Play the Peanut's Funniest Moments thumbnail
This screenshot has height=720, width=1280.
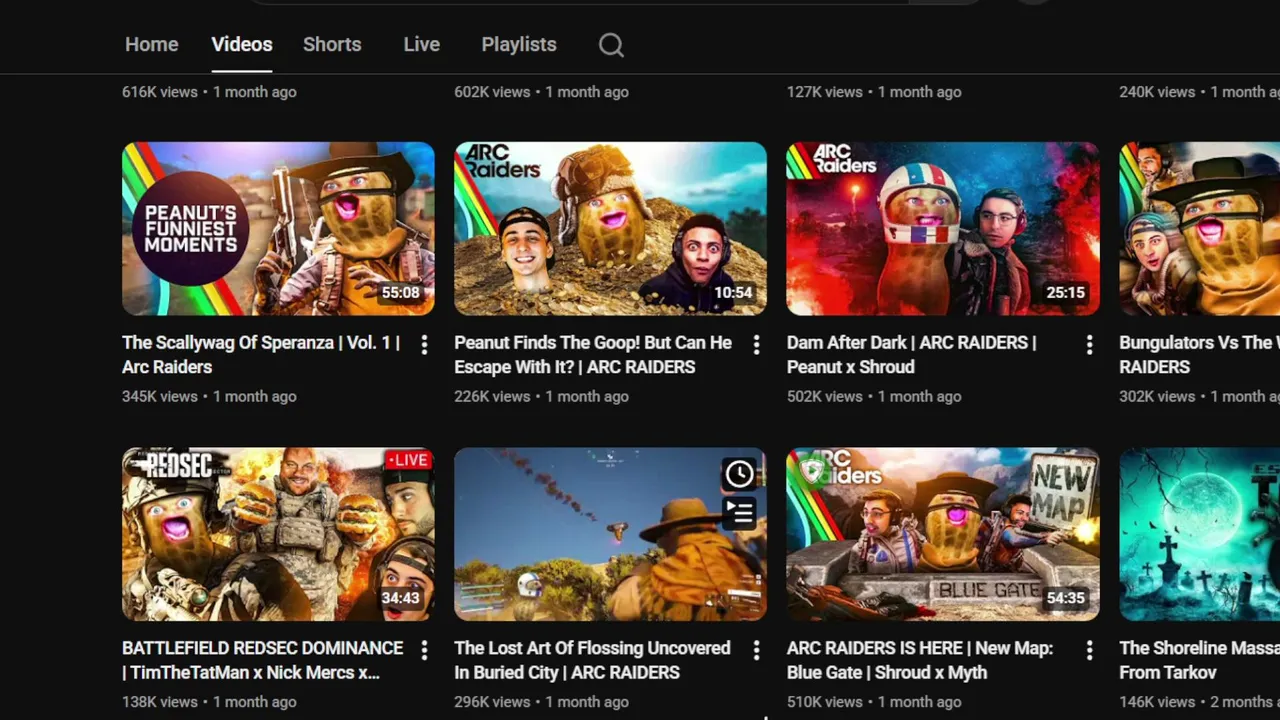(x=278, y=229)
